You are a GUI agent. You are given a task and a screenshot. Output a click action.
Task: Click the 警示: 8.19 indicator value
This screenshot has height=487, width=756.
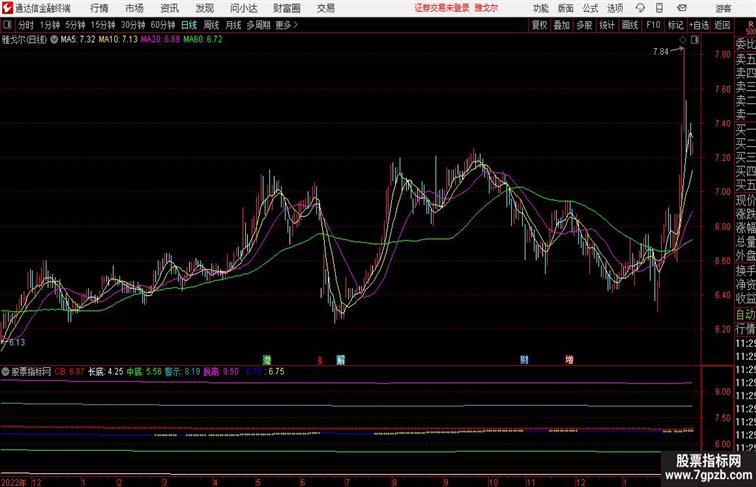pyautogui.click(x=182, y=372)
